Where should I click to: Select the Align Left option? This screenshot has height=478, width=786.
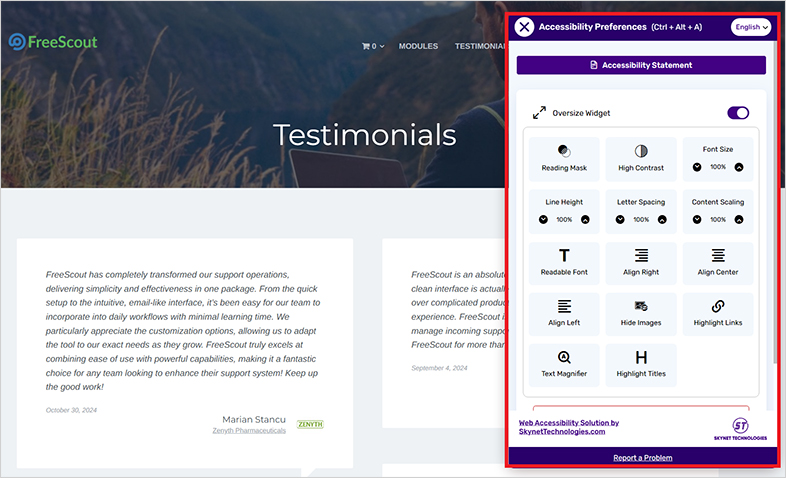(x=564, y=314)
